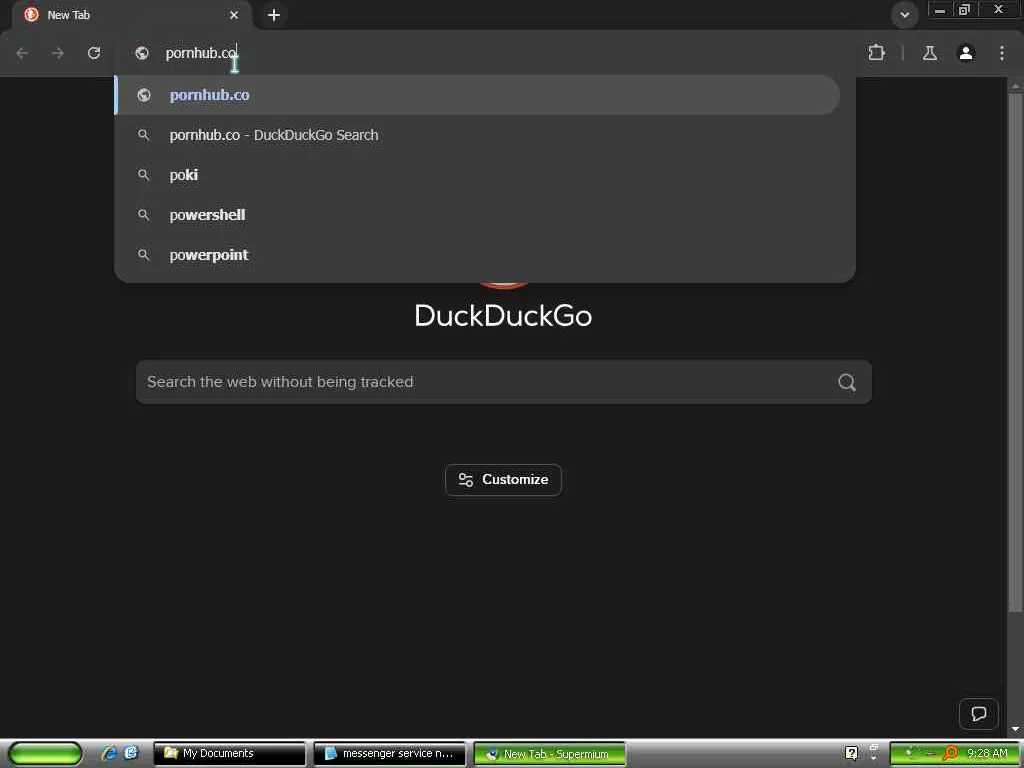Expand the tab search chevron
The height and width of the screenshot is (768, 1024).
click(904, 14)
